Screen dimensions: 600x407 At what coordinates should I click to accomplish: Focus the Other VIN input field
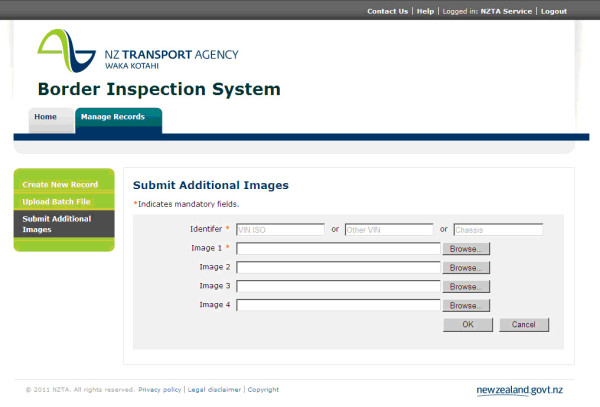pos(388,229)
